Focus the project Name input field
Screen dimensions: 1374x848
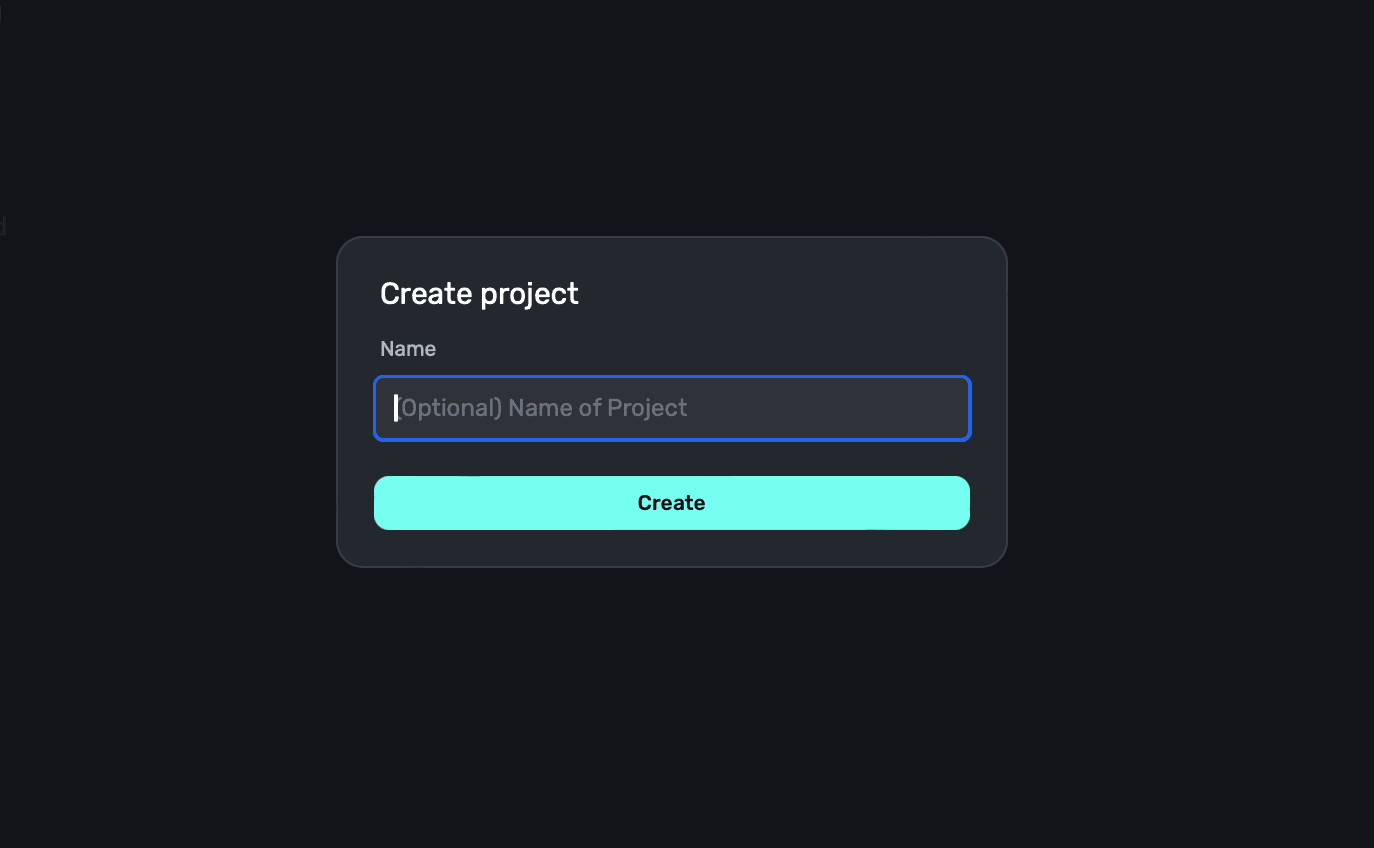tap(671, 408)
